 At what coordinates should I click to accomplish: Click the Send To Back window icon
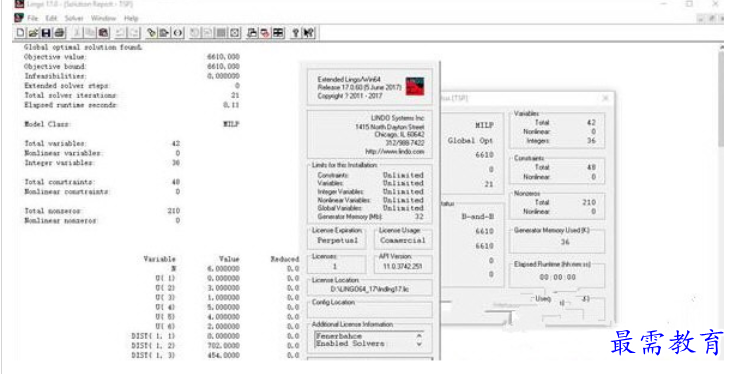[252, 33]
